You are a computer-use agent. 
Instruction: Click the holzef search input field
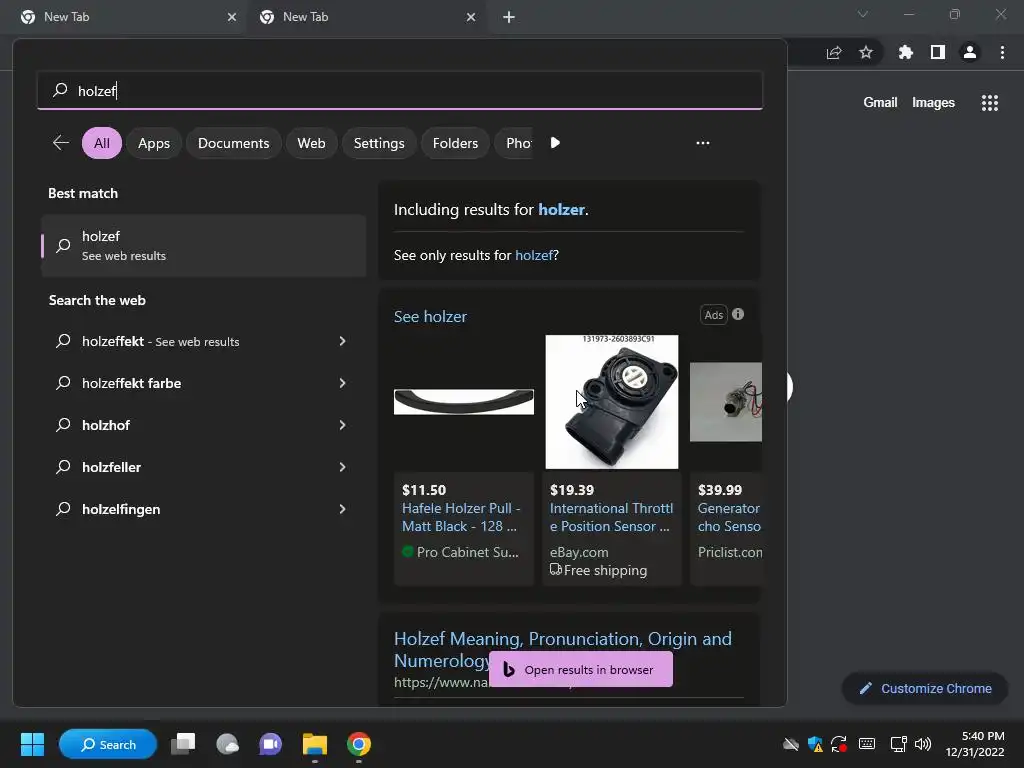tap(400, 90)
